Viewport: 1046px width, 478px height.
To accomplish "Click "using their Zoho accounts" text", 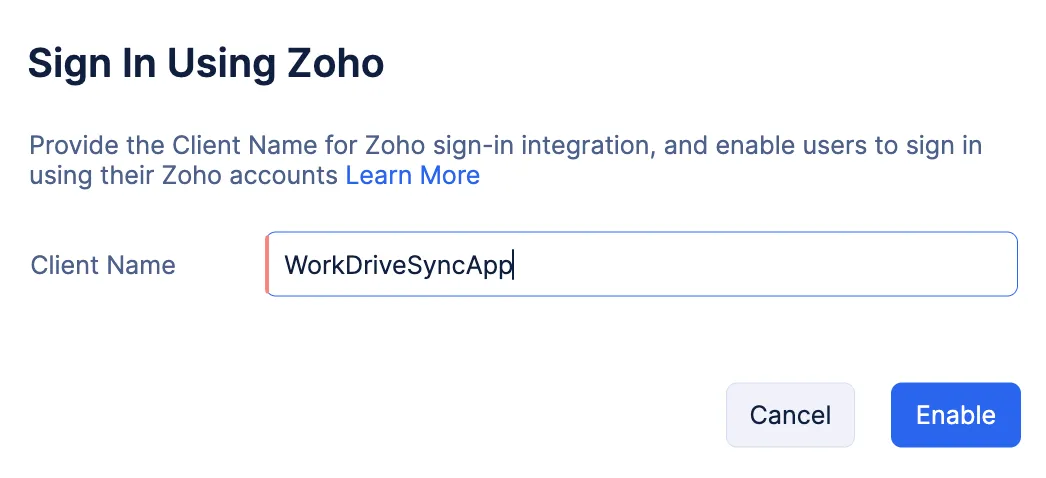I will coord(184,175).
